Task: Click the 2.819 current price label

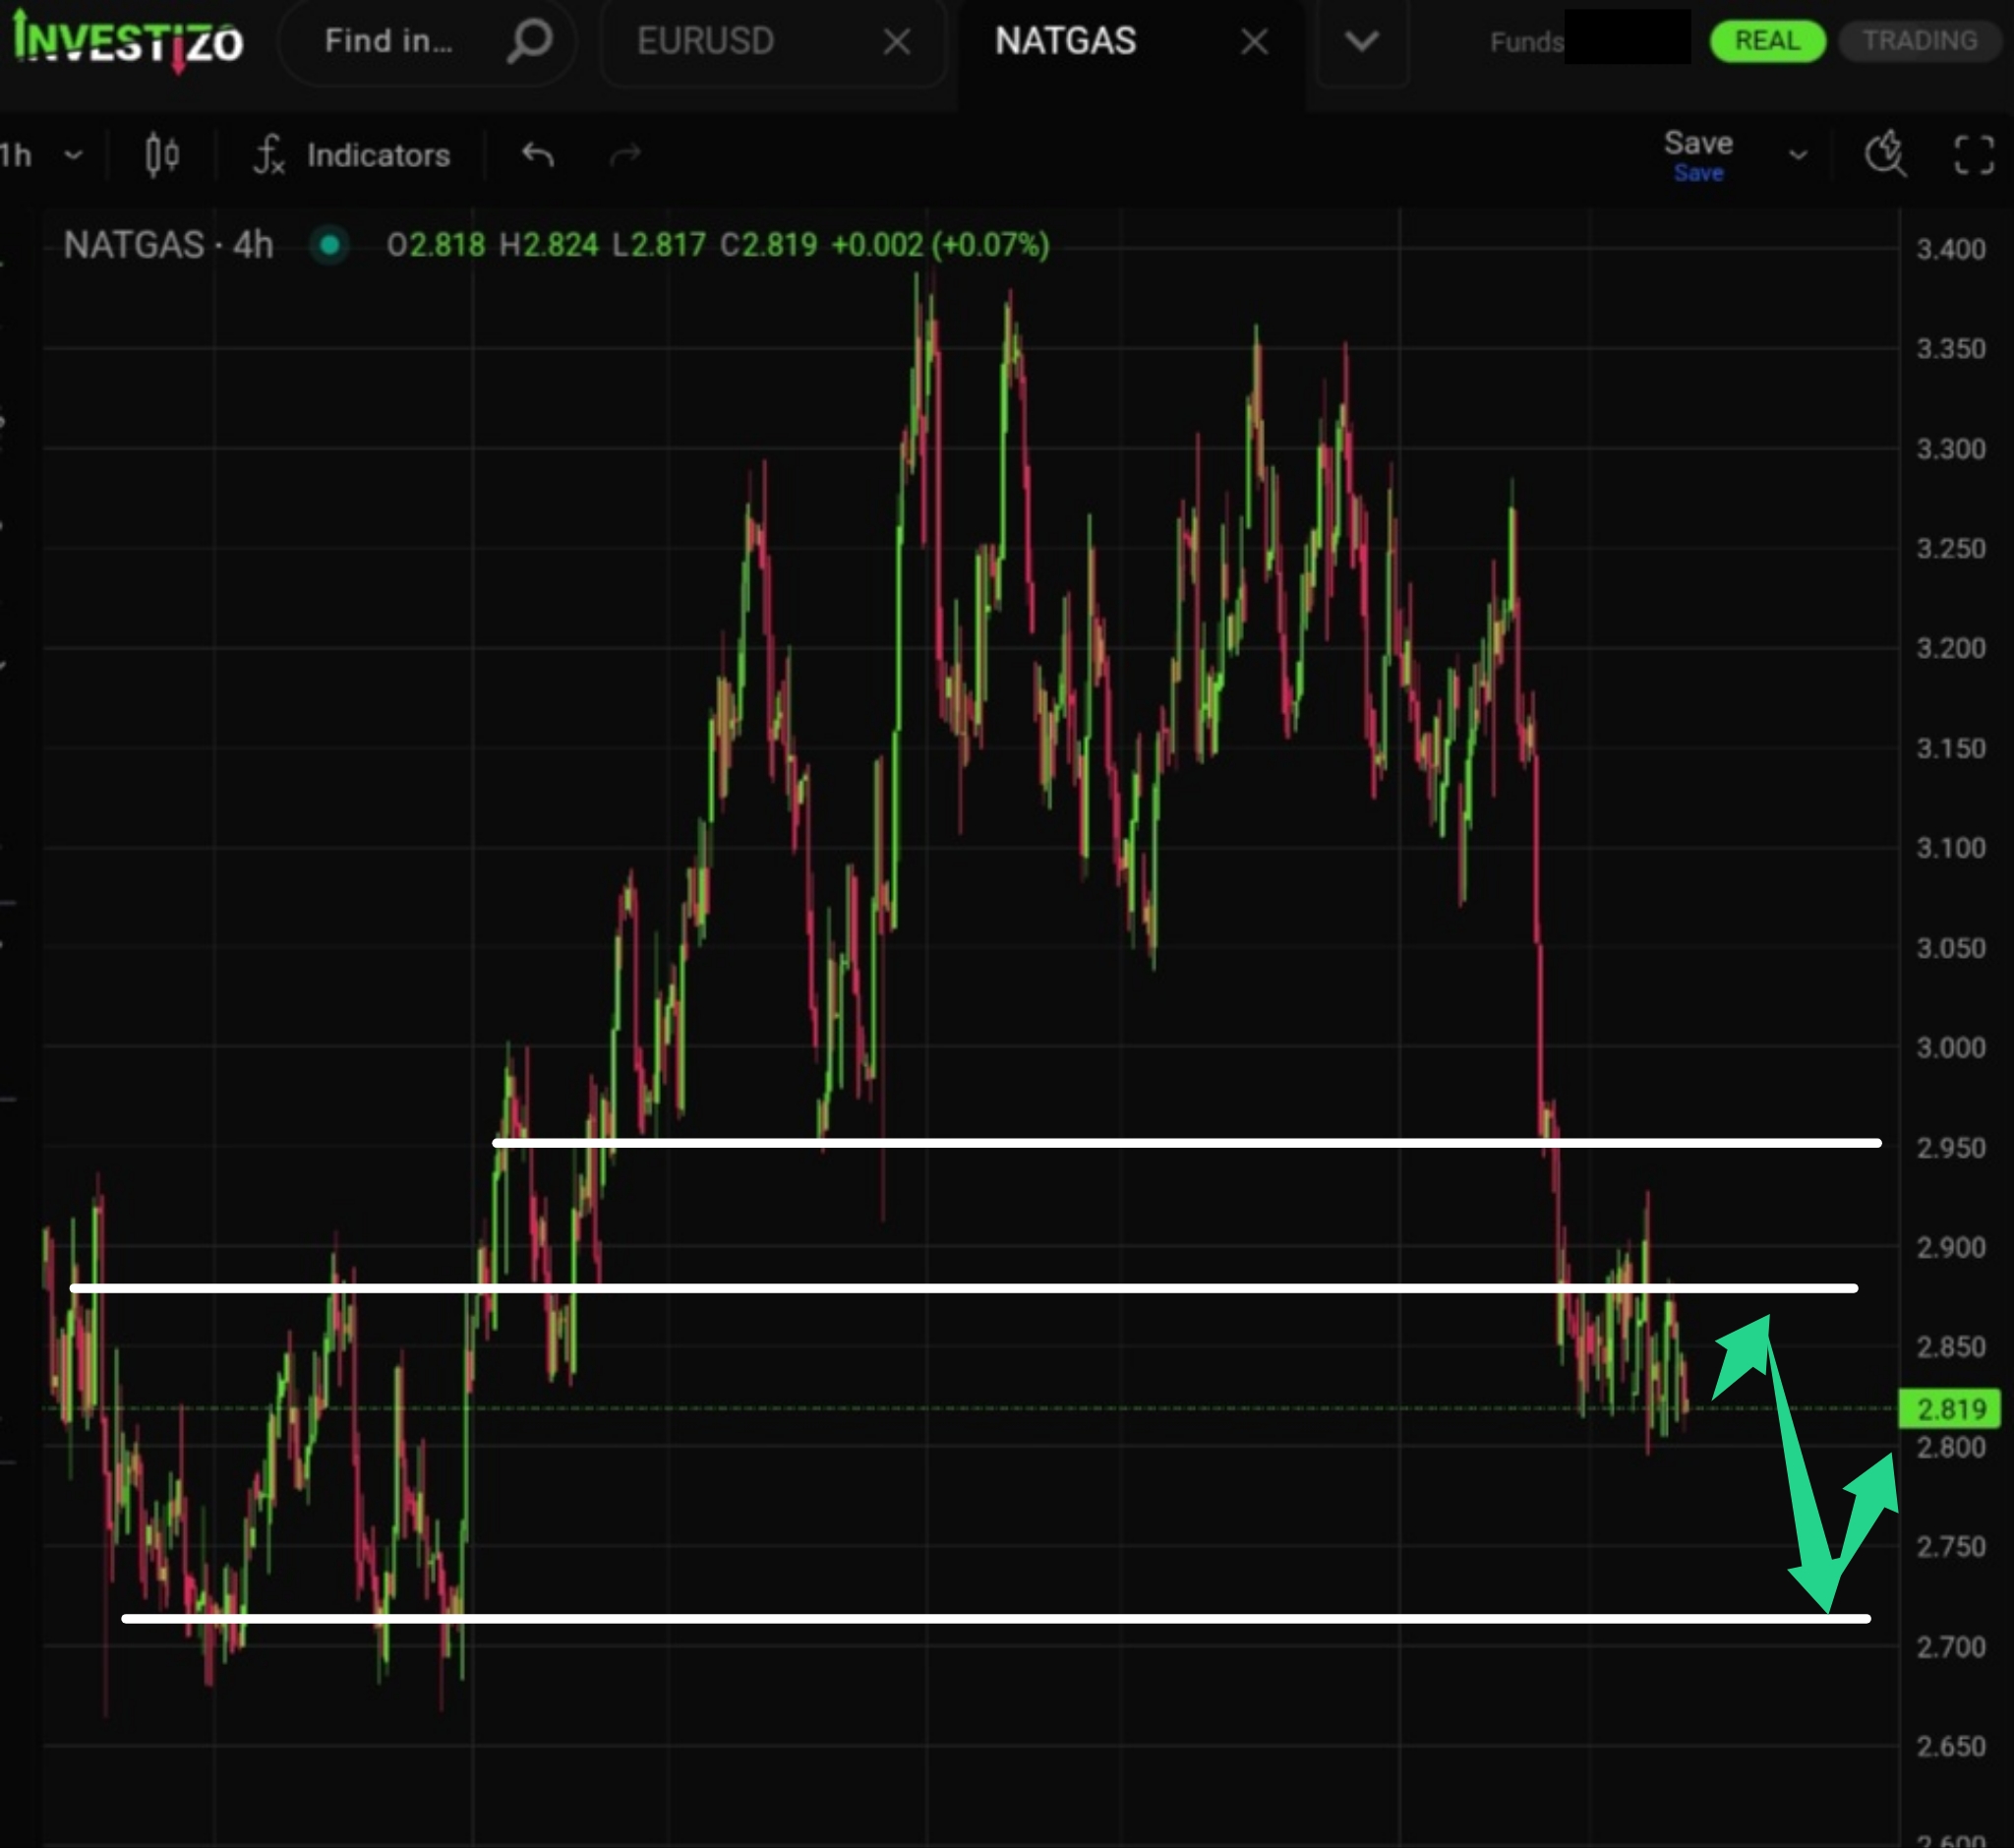Action: tap(1949, 1409)
